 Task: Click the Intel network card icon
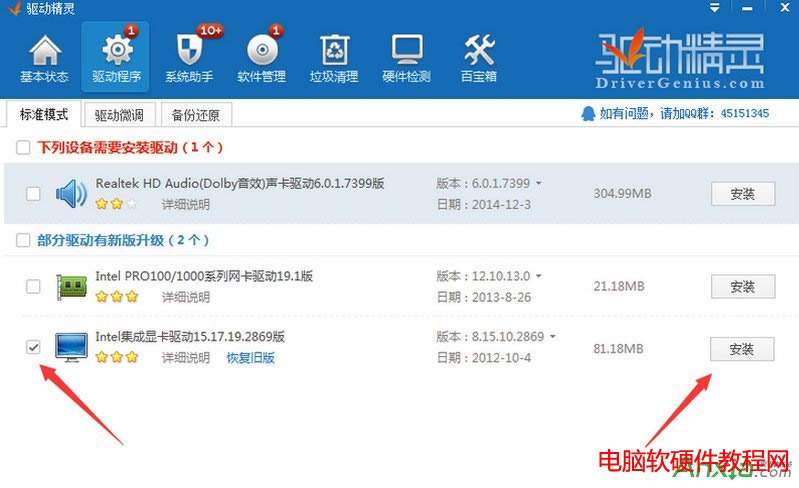pos(71,286)
